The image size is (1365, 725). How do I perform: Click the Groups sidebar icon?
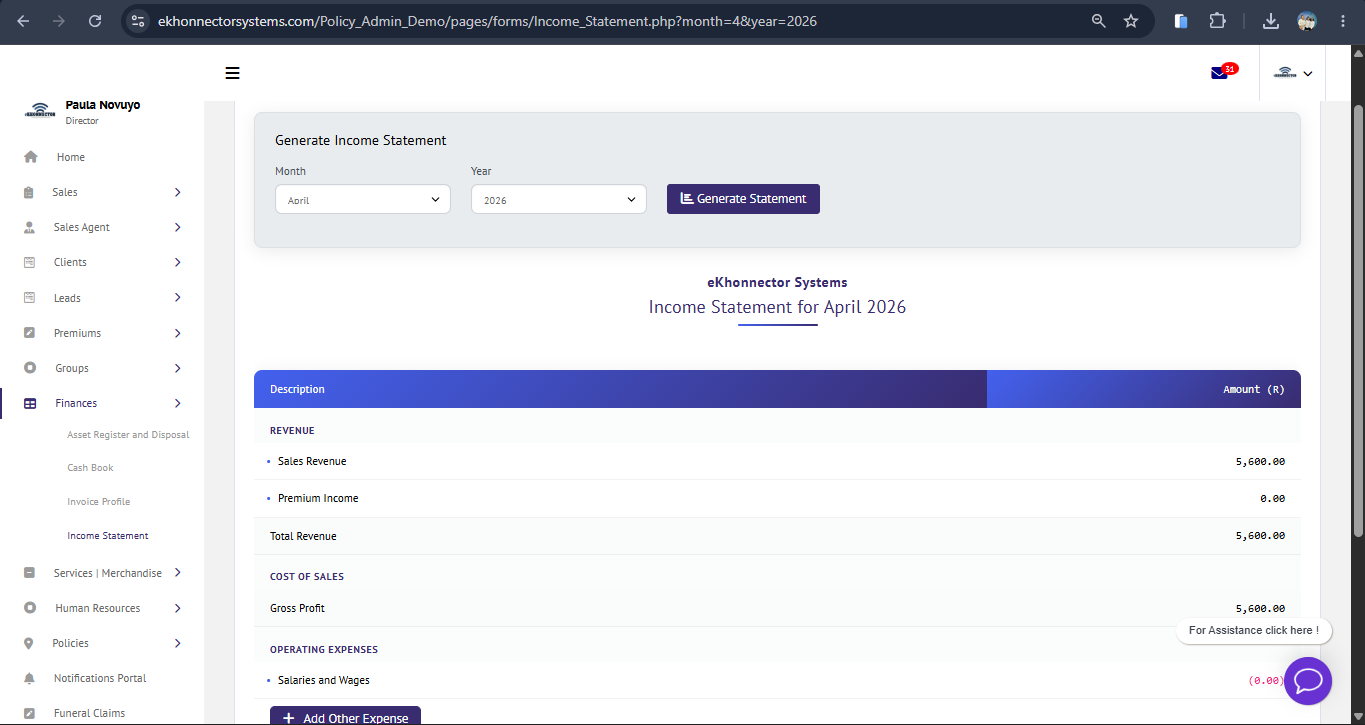(x=30, y=368)
